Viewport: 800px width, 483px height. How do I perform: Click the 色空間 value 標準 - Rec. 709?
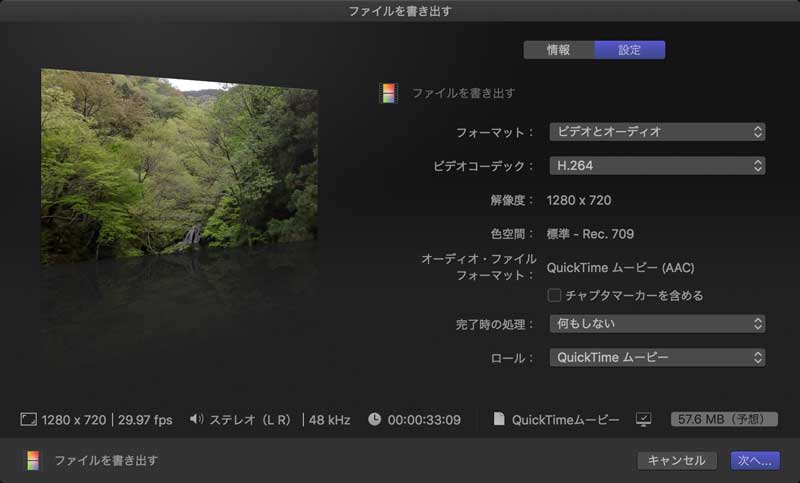point(590,234)
